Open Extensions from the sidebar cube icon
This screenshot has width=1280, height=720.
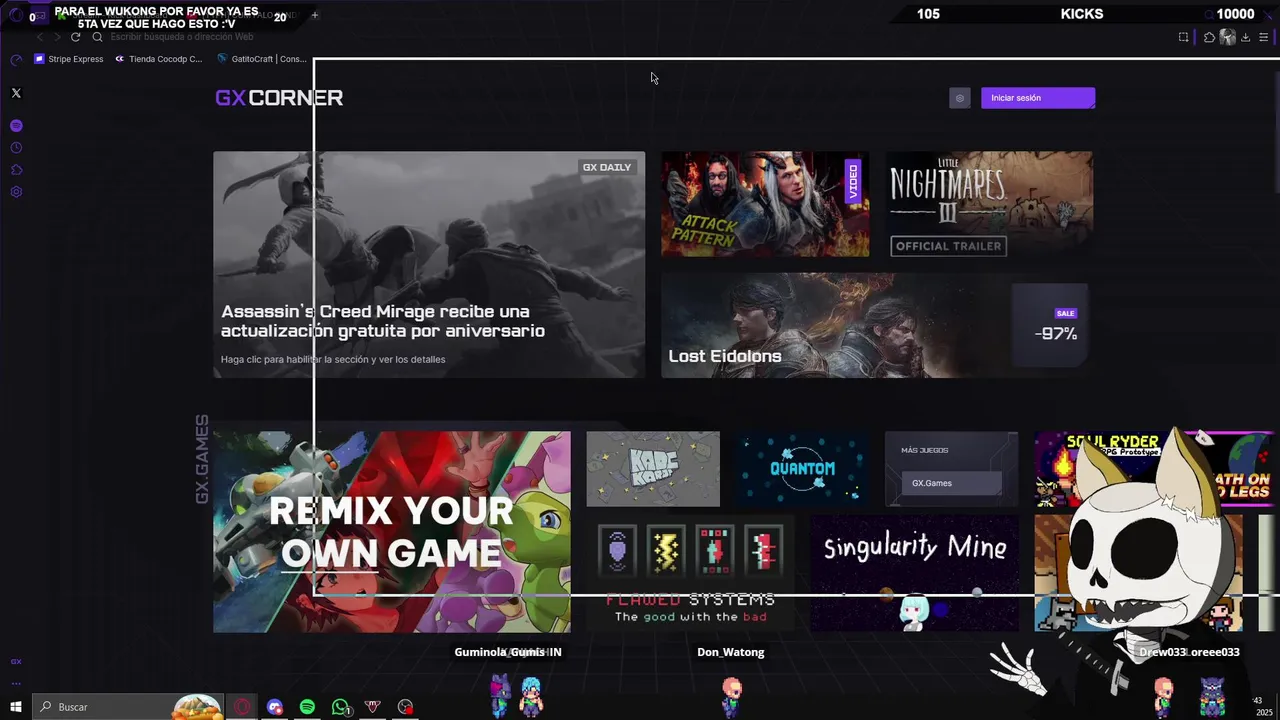tap(16, 170)
